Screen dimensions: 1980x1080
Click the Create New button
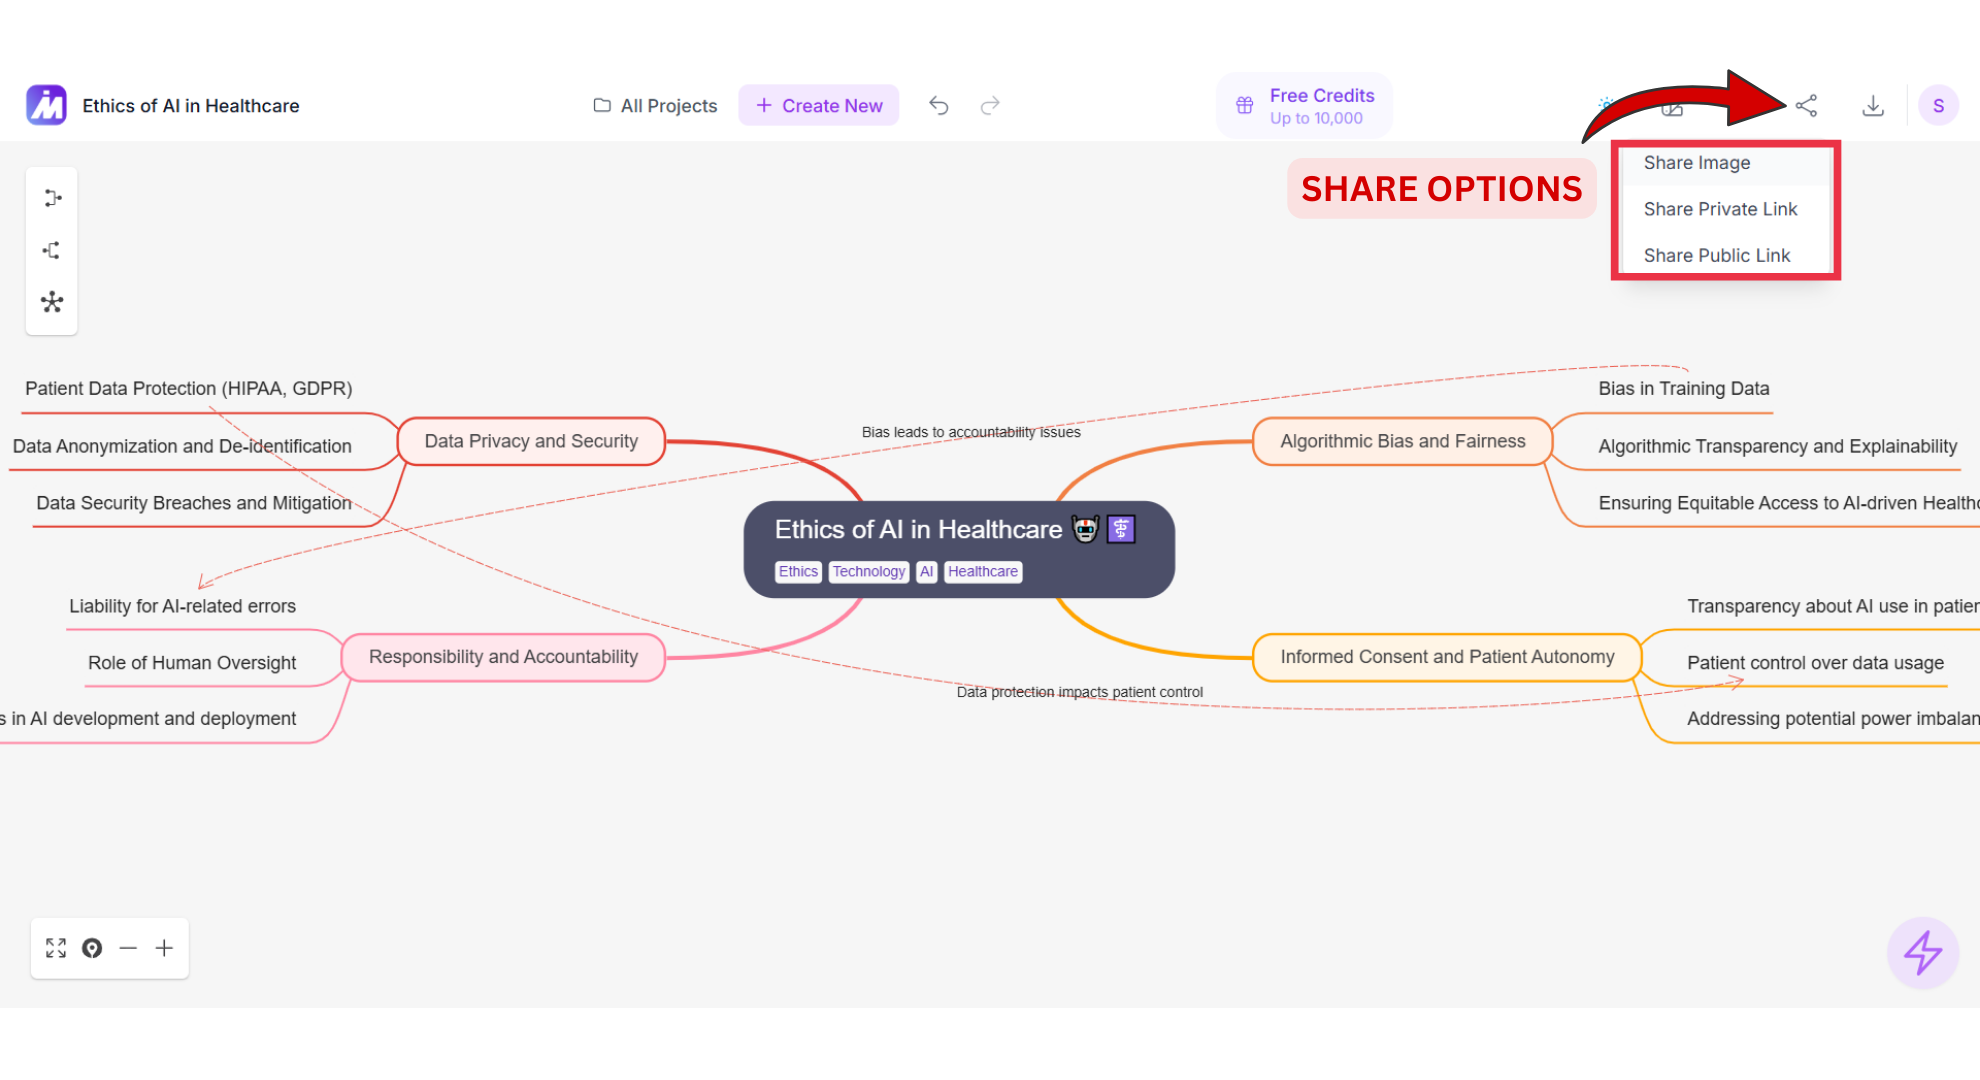(819, 105)
